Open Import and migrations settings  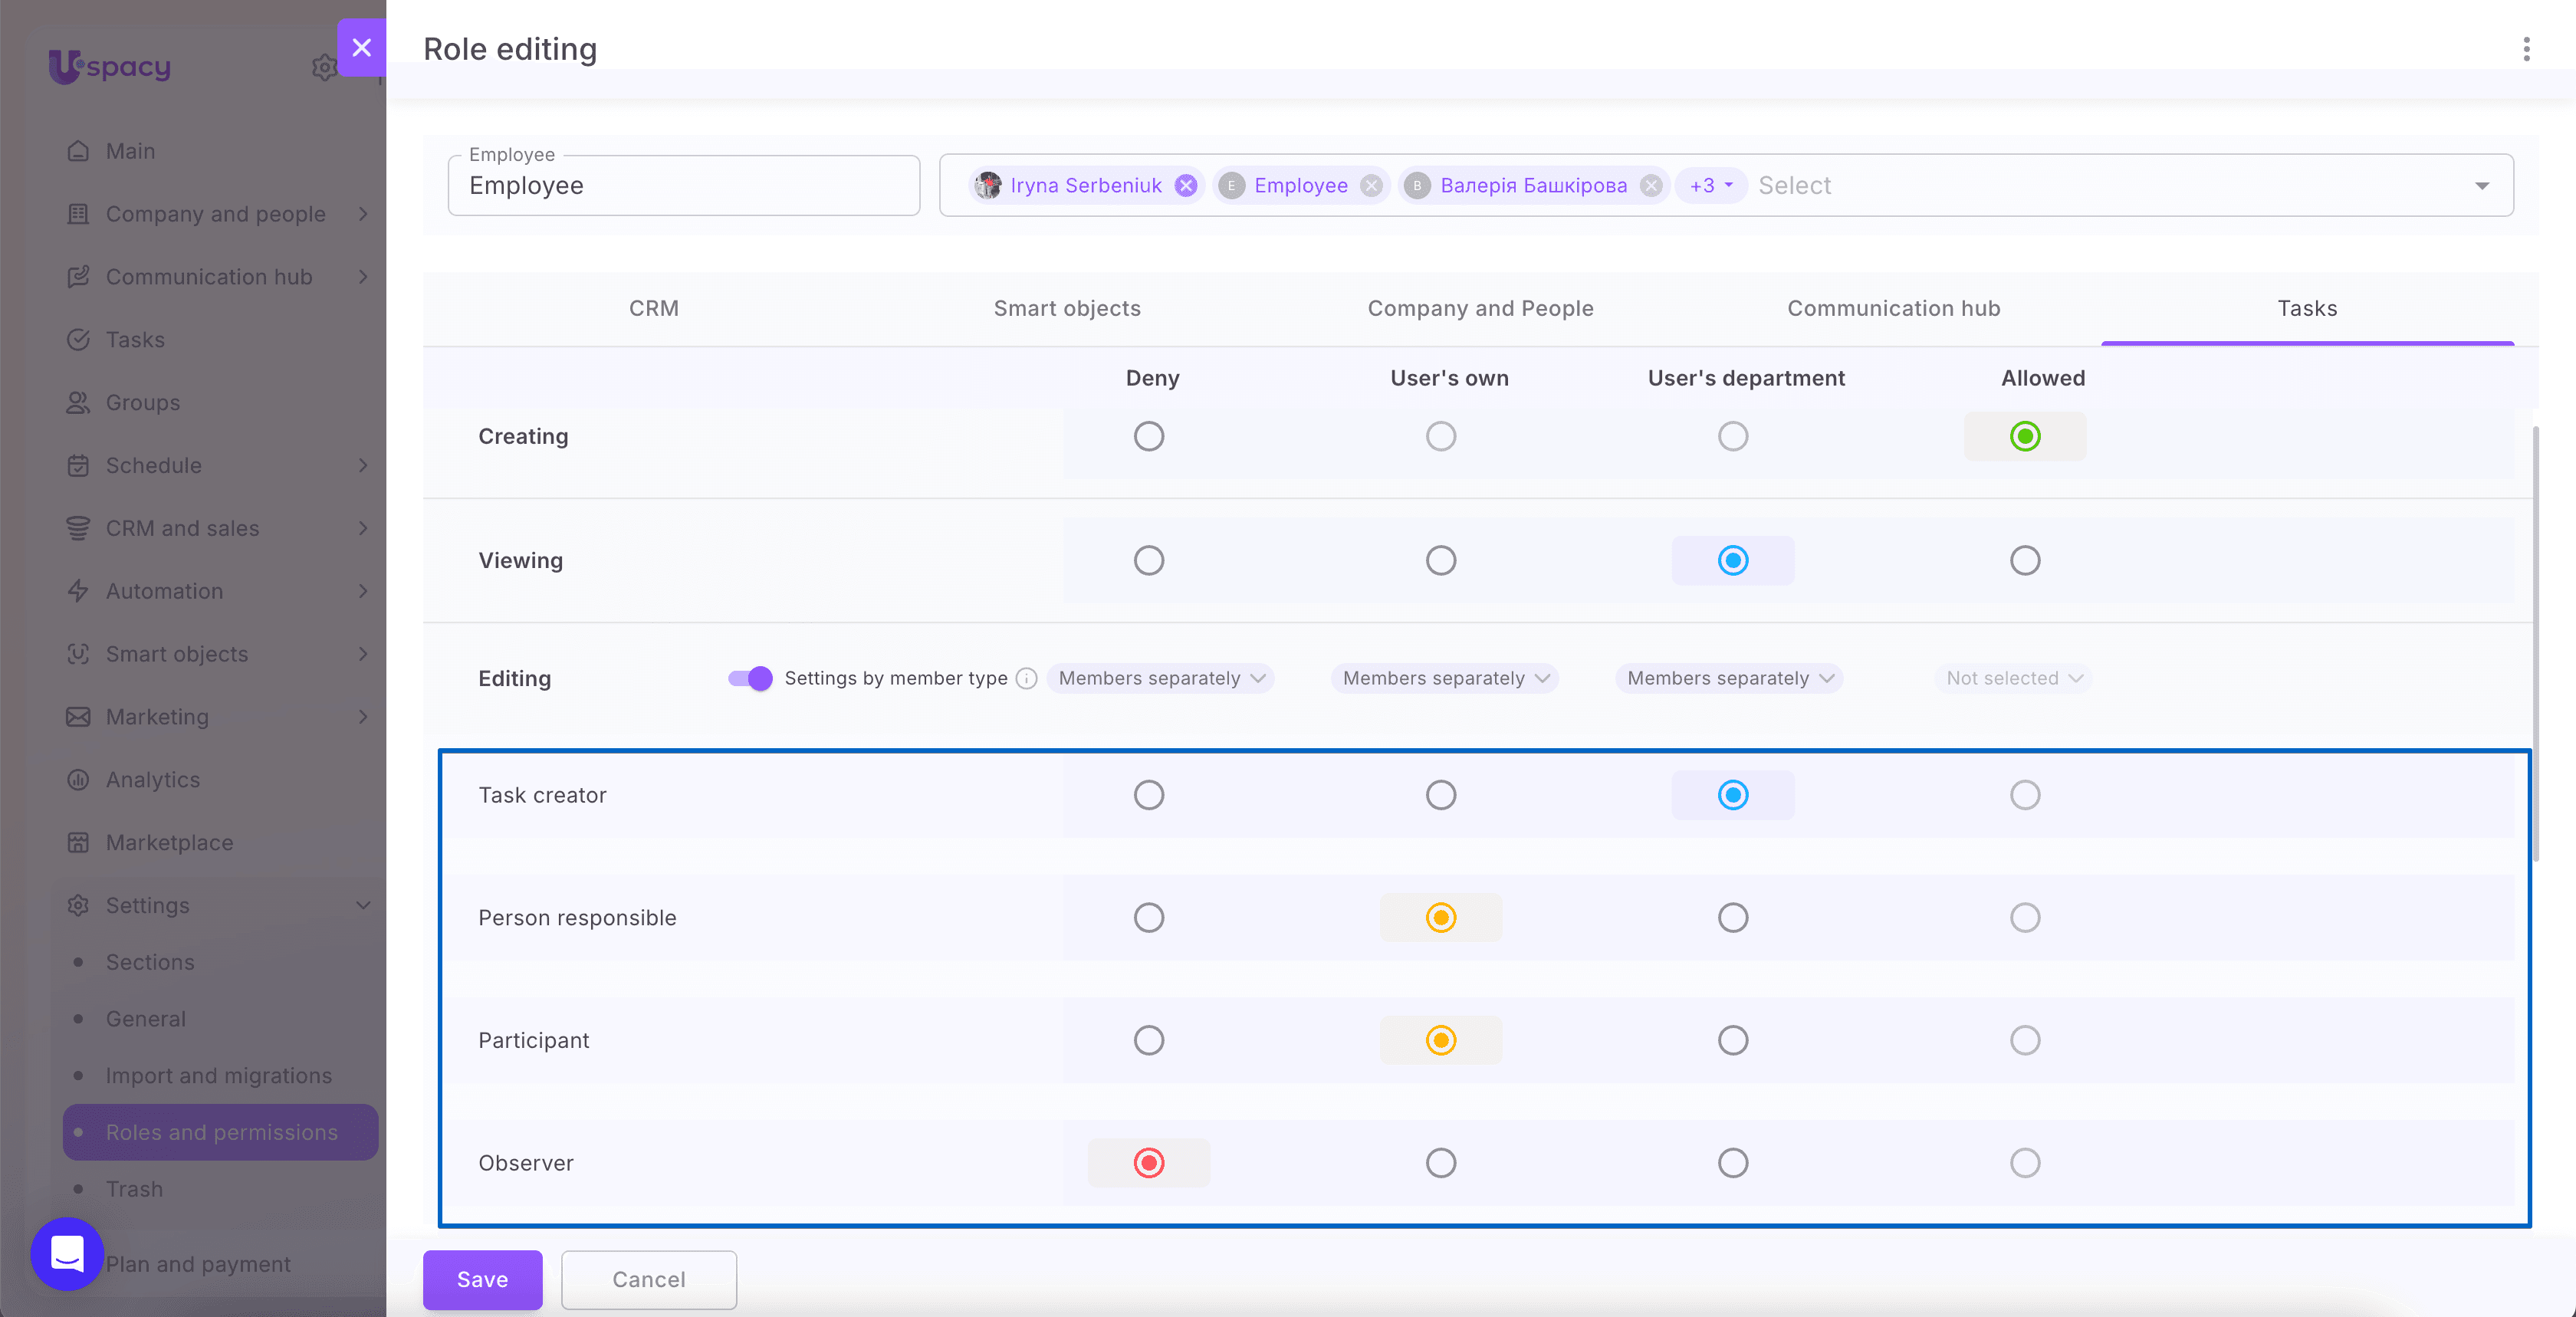pyautogui.click(x=219, y=1075)
